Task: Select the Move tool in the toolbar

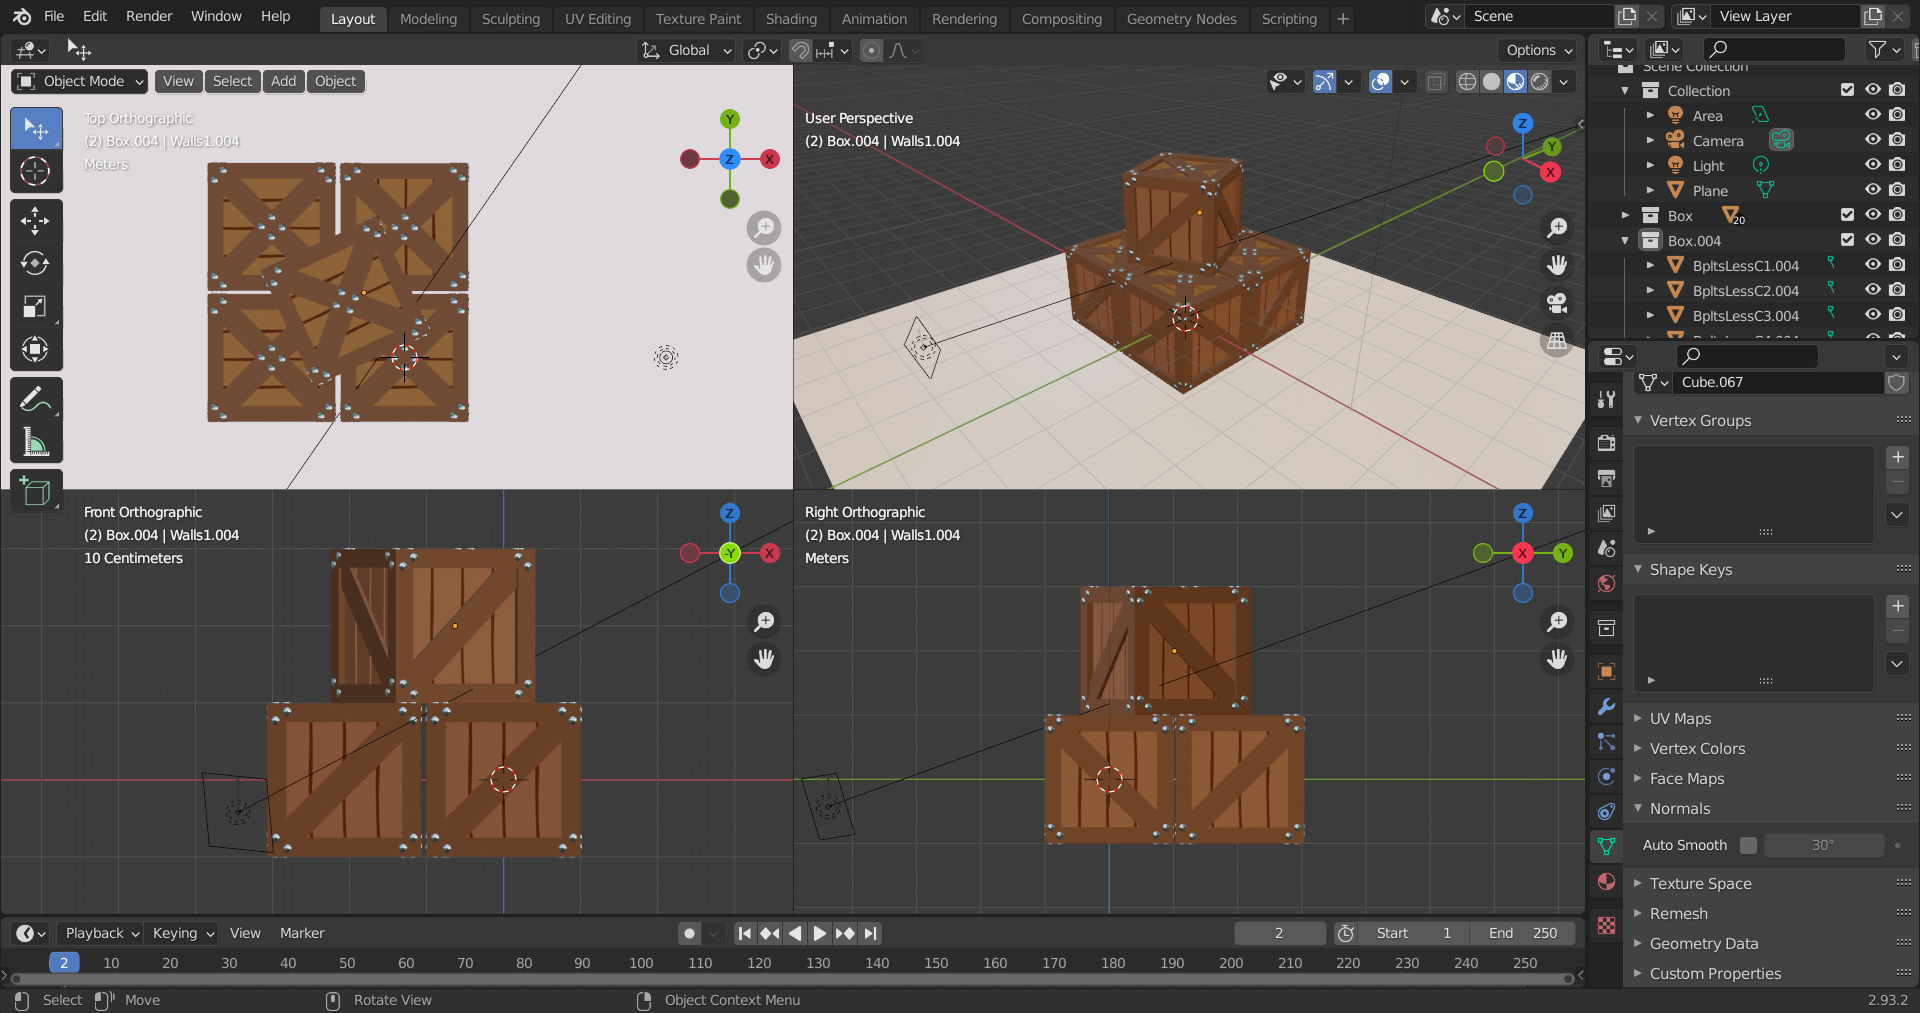Action: pyautogui.click(x=36, y=220)
